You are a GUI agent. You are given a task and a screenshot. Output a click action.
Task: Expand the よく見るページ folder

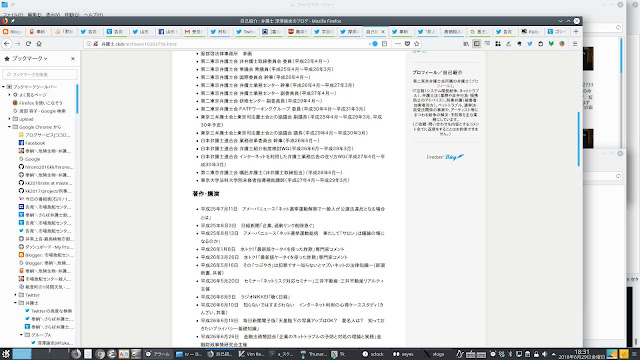pyautogui.click(x=10, y=95)
